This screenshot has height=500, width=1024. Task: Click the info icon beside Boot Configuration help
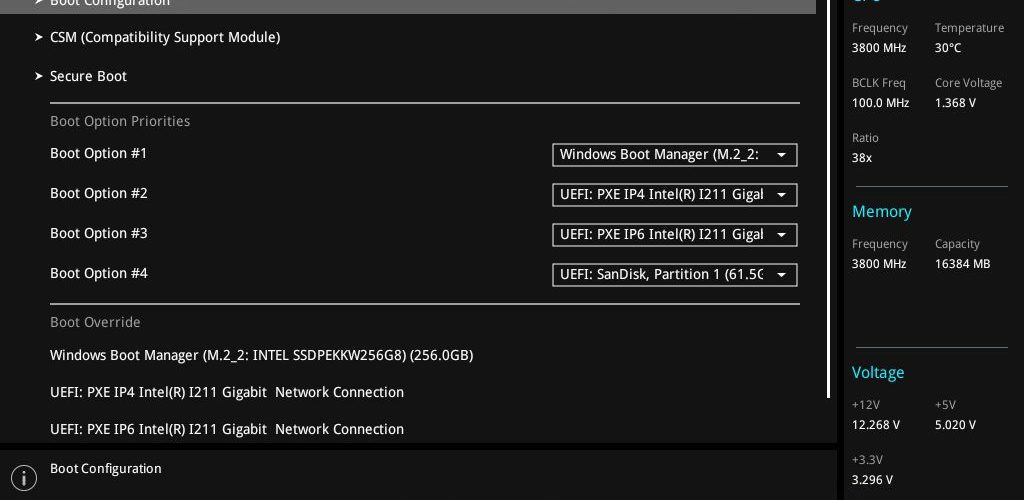[x=24, y=478]
